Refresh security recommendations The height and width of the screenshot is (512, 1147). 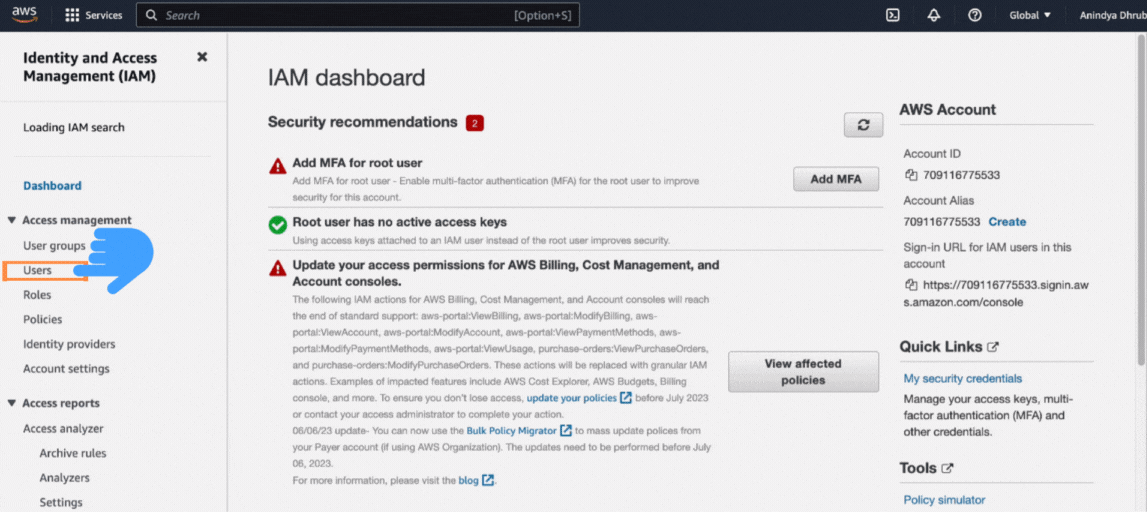pos(863,125)
